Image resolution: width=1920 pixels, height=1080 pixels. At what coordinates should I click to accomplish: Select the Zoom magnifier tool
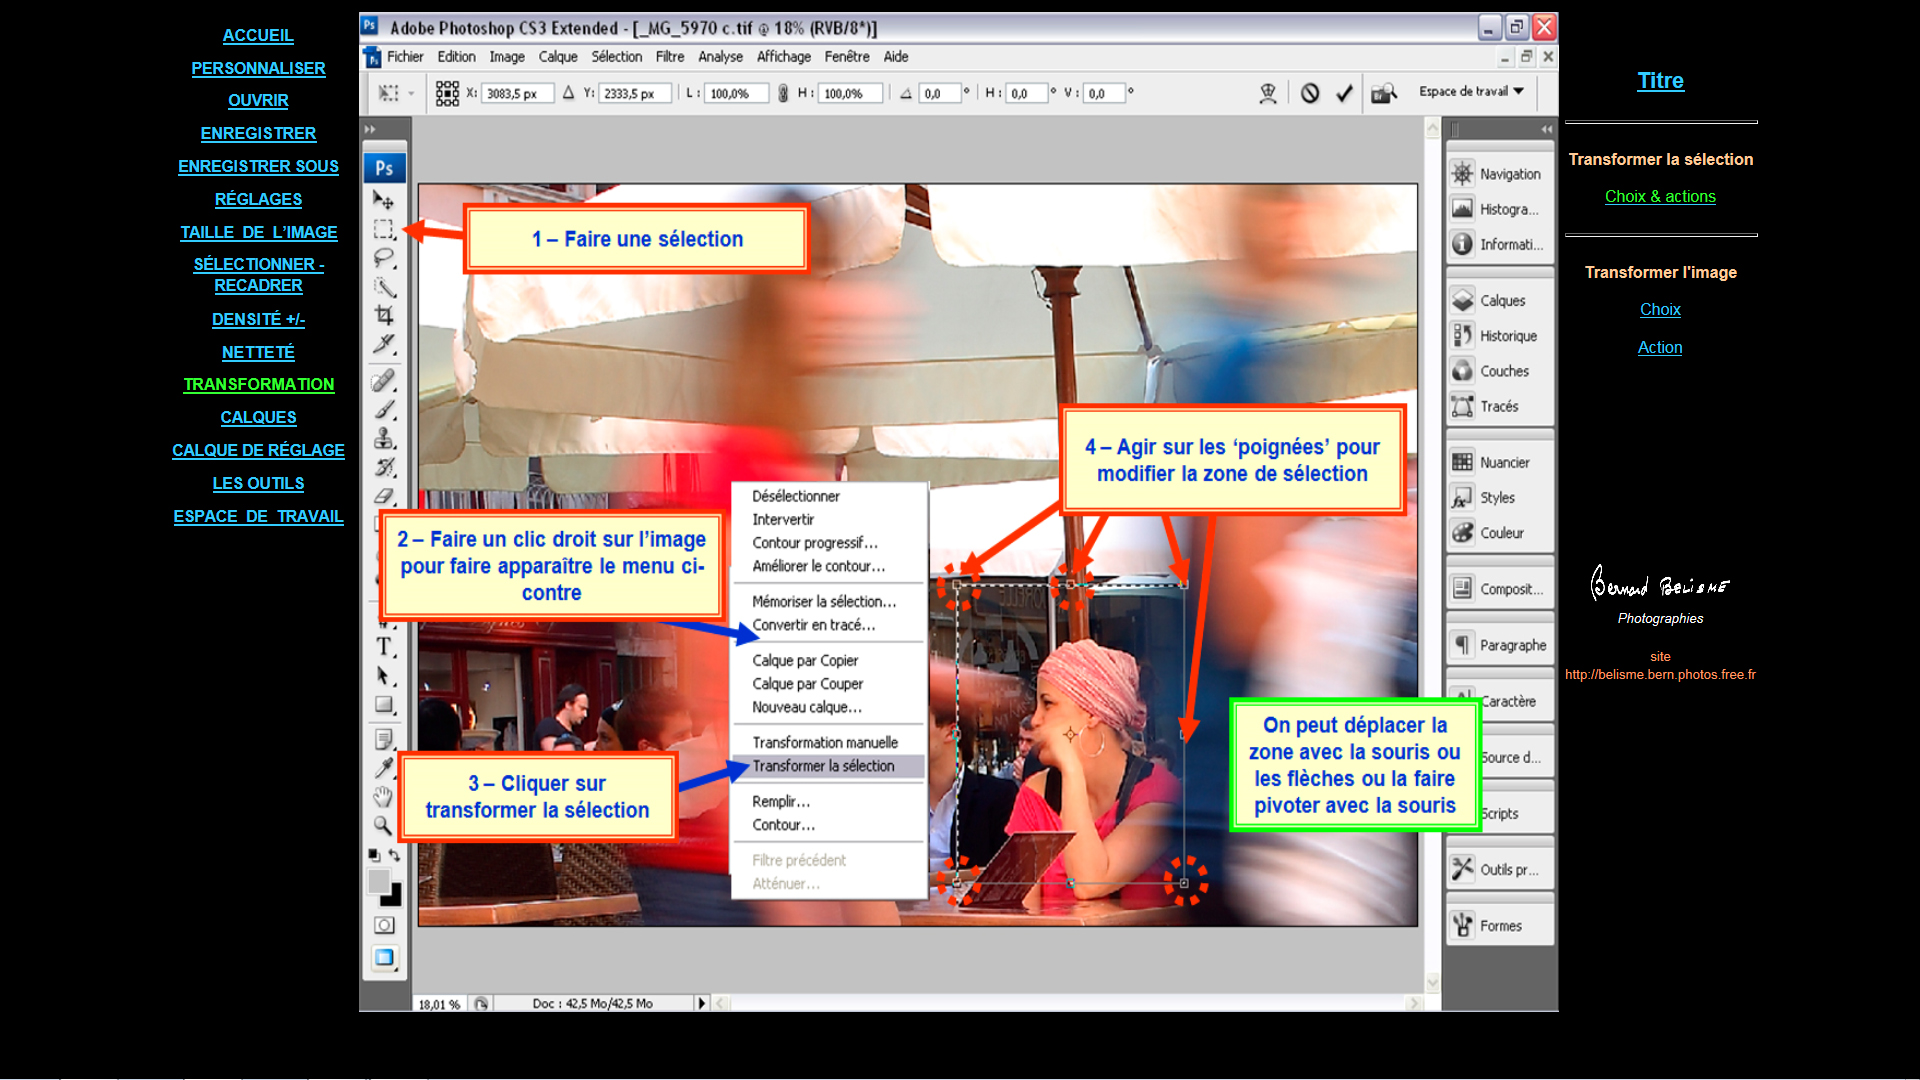tap(384, 826)
